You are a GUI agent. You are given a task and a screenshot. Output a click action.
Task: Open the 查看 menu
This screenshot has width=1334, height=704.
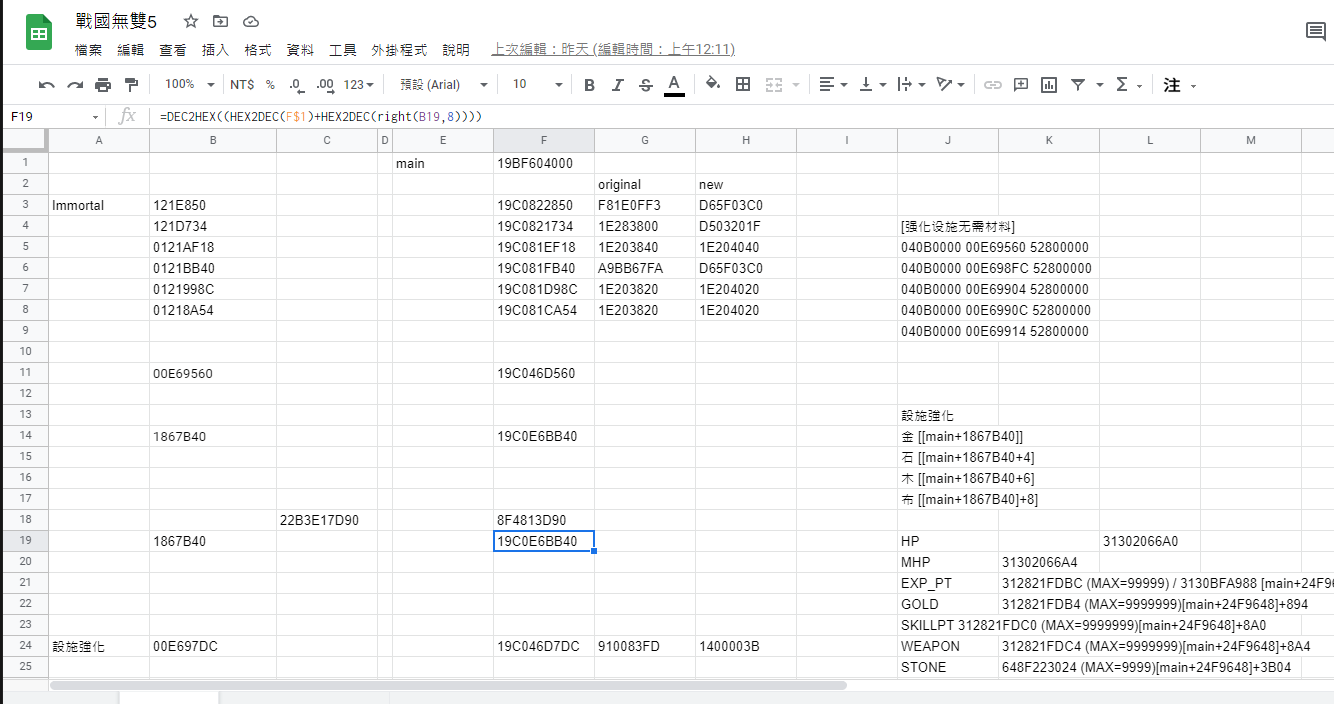[x=173, y=49]
